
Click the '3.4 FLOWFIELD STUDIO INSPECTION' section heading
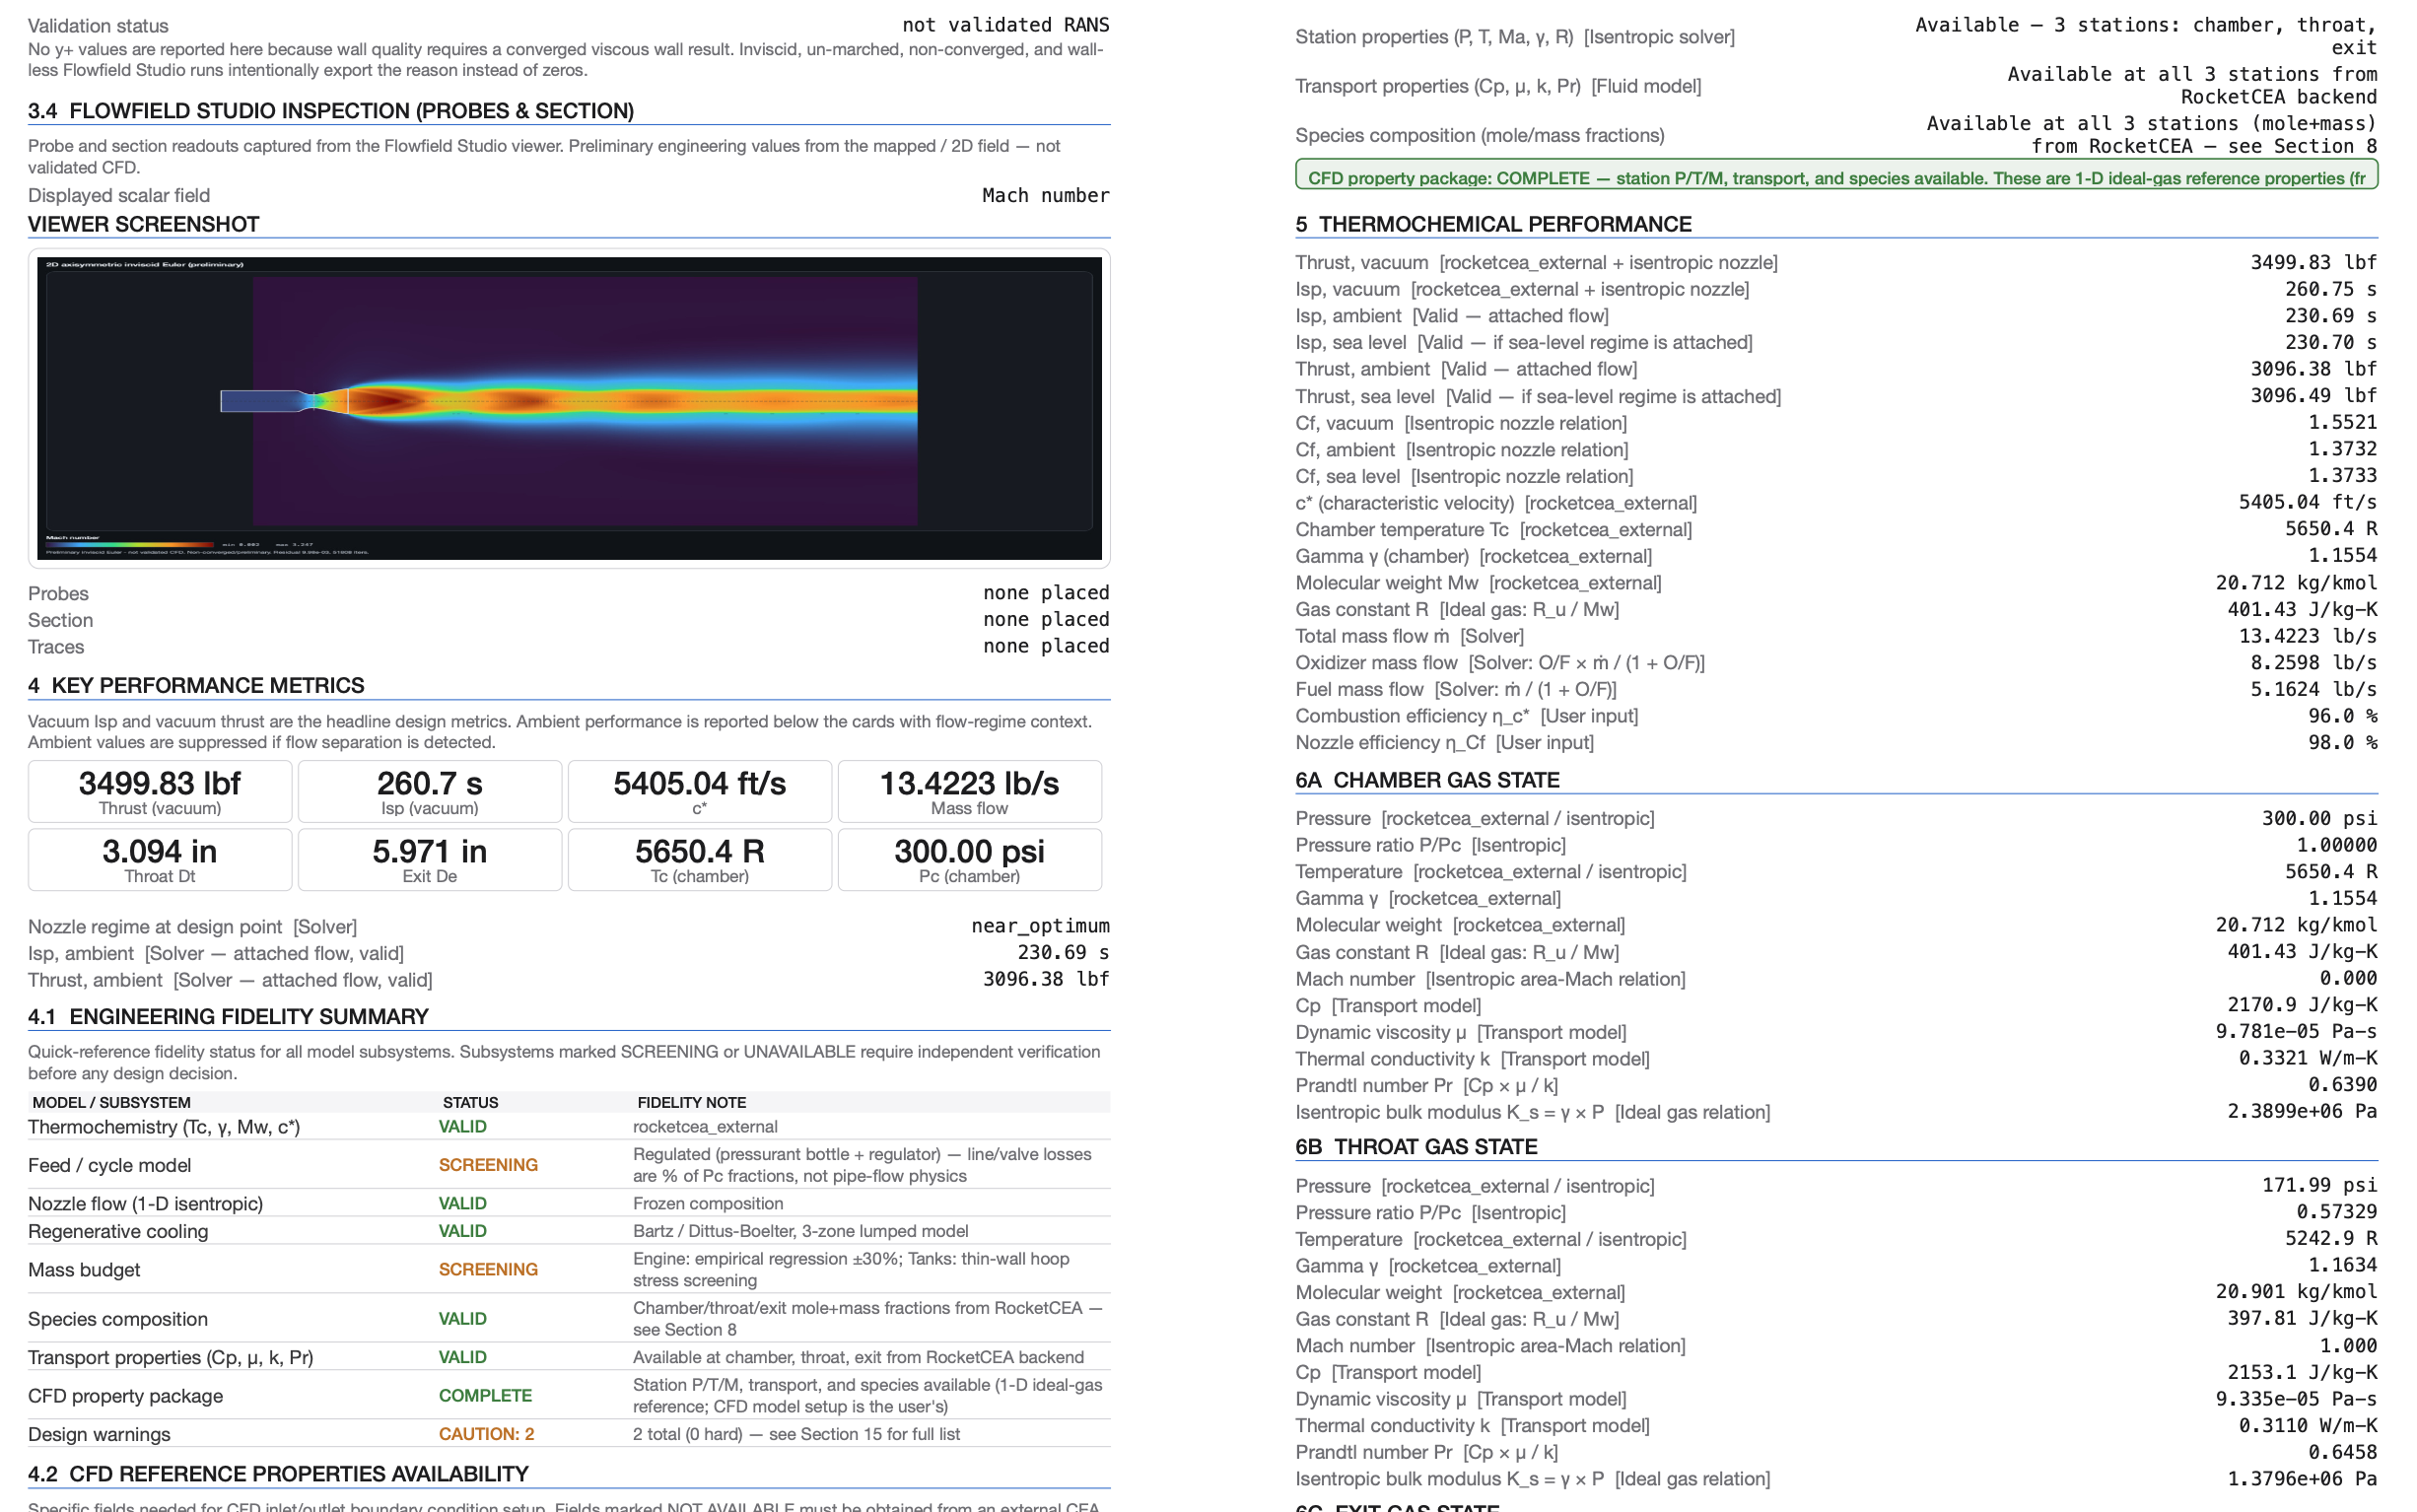pos(331,111)
